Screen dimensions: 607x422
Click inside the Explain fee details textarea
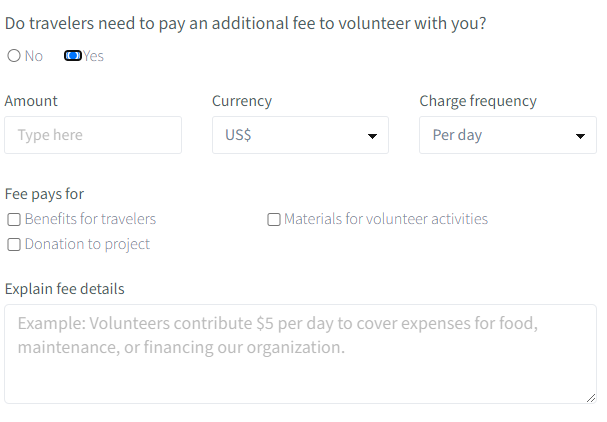300,354
